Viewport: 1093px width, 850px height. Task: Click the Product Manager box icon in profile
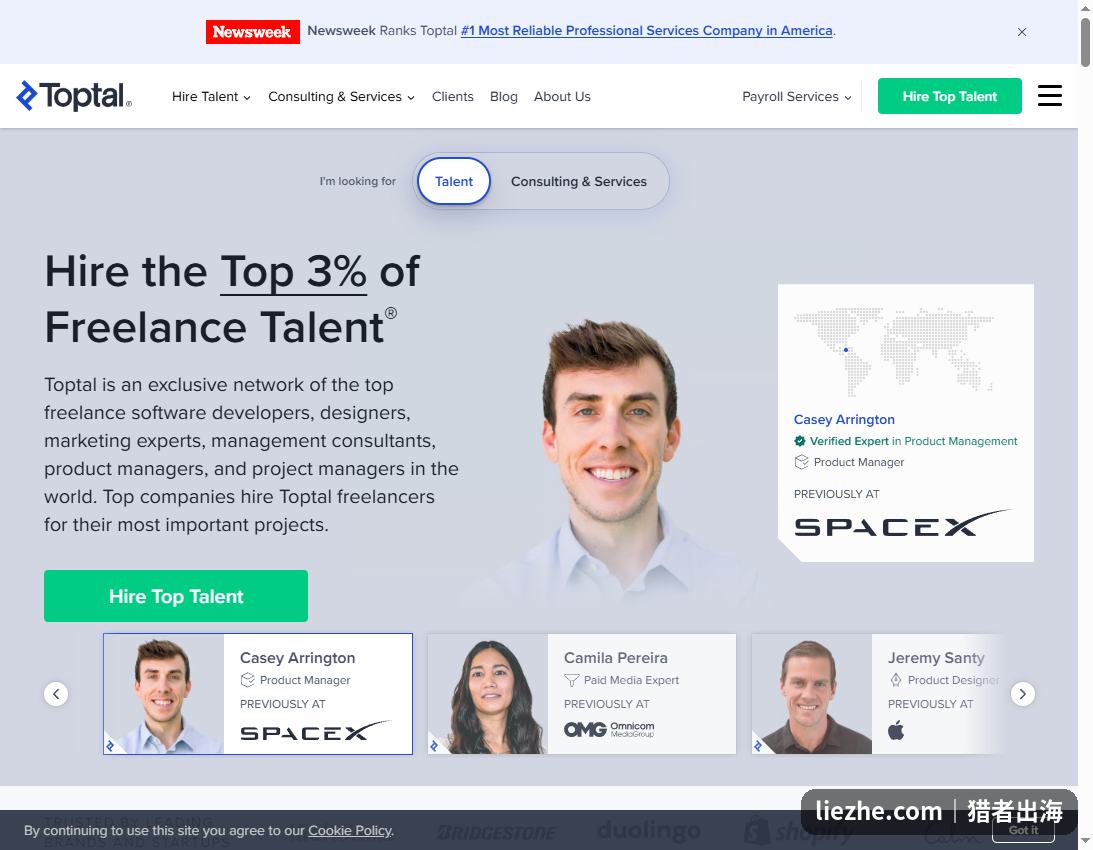pos(801,462)
